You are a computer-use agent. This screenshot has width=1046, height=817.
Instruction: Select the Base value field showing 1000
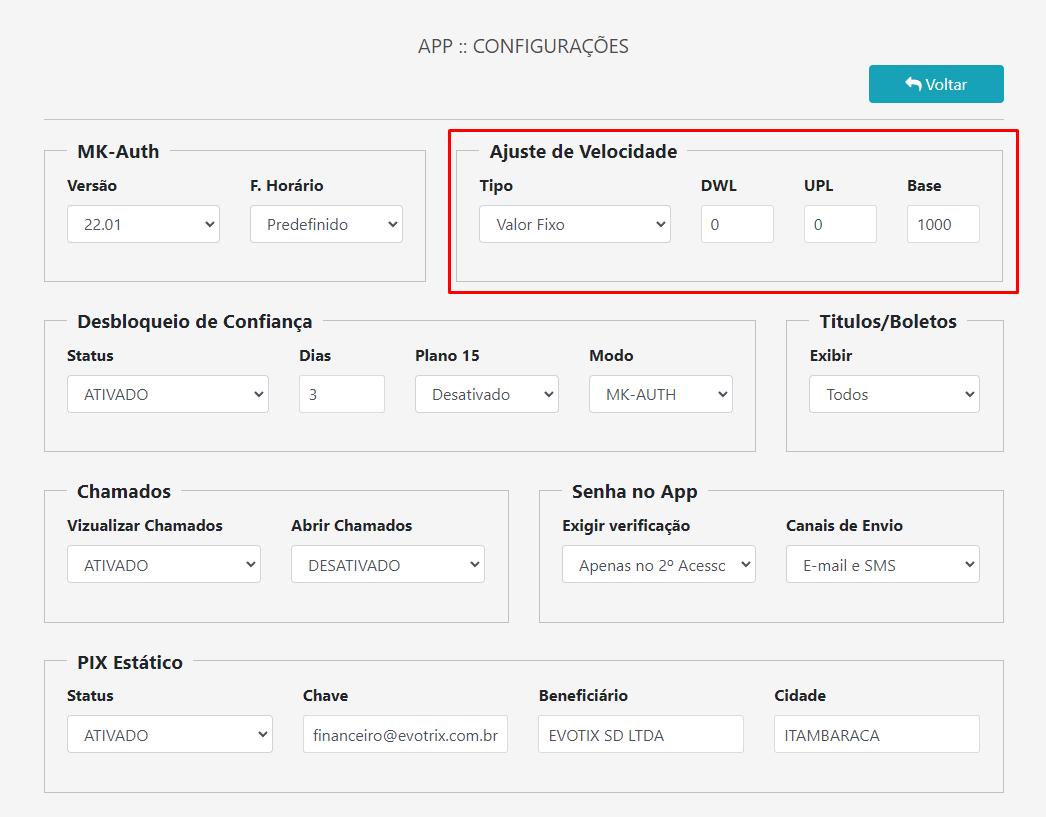coord(942,224)
